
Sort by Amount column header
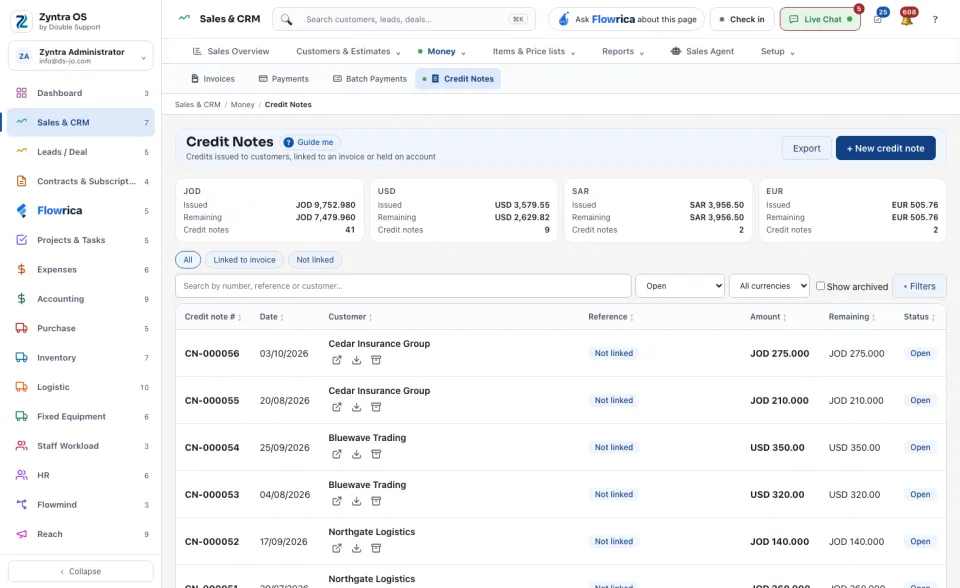768,317
